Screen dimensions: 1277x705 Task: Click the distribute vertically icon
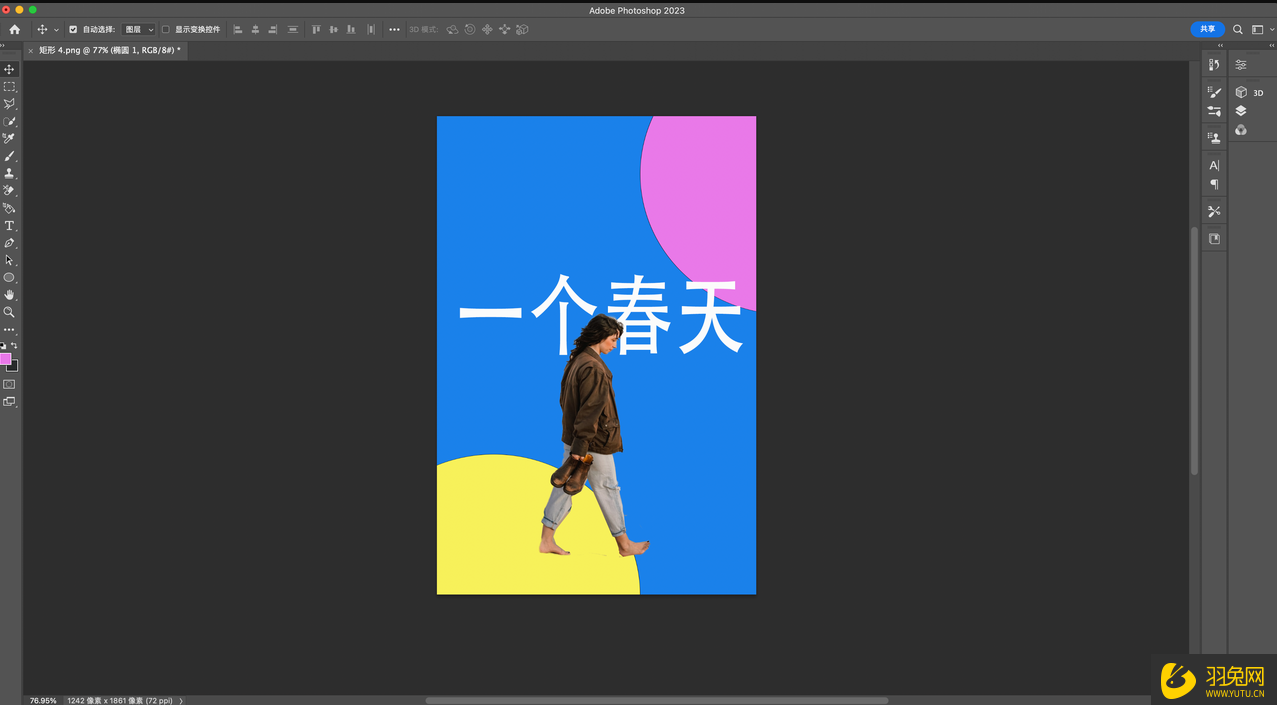click(293, 30)
